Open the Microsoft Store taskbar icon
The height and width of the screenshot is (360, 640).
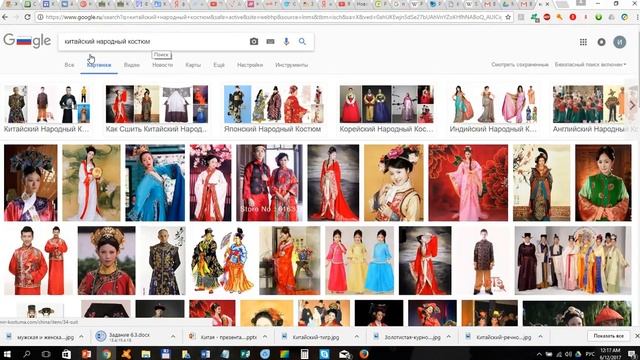click(x=66, y=354)
